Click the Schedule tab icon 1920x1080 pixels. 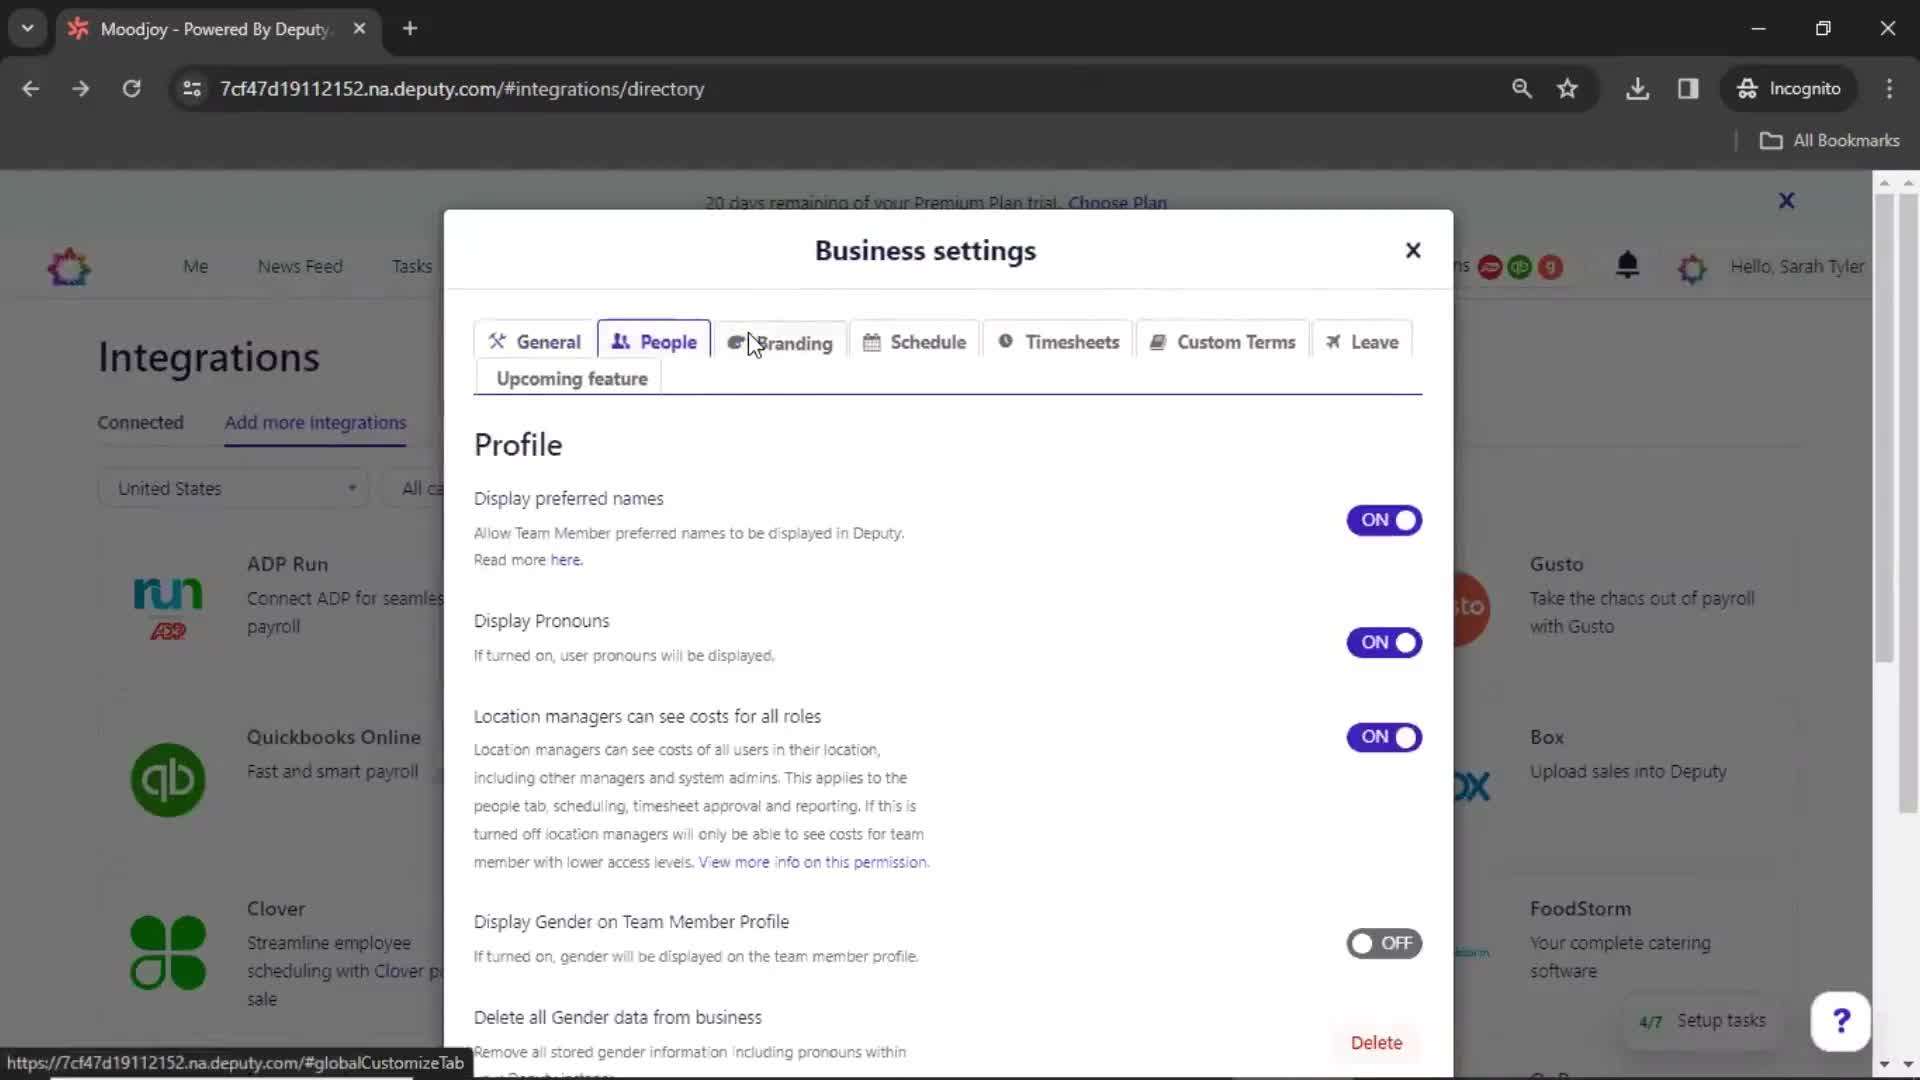[872, 340]
